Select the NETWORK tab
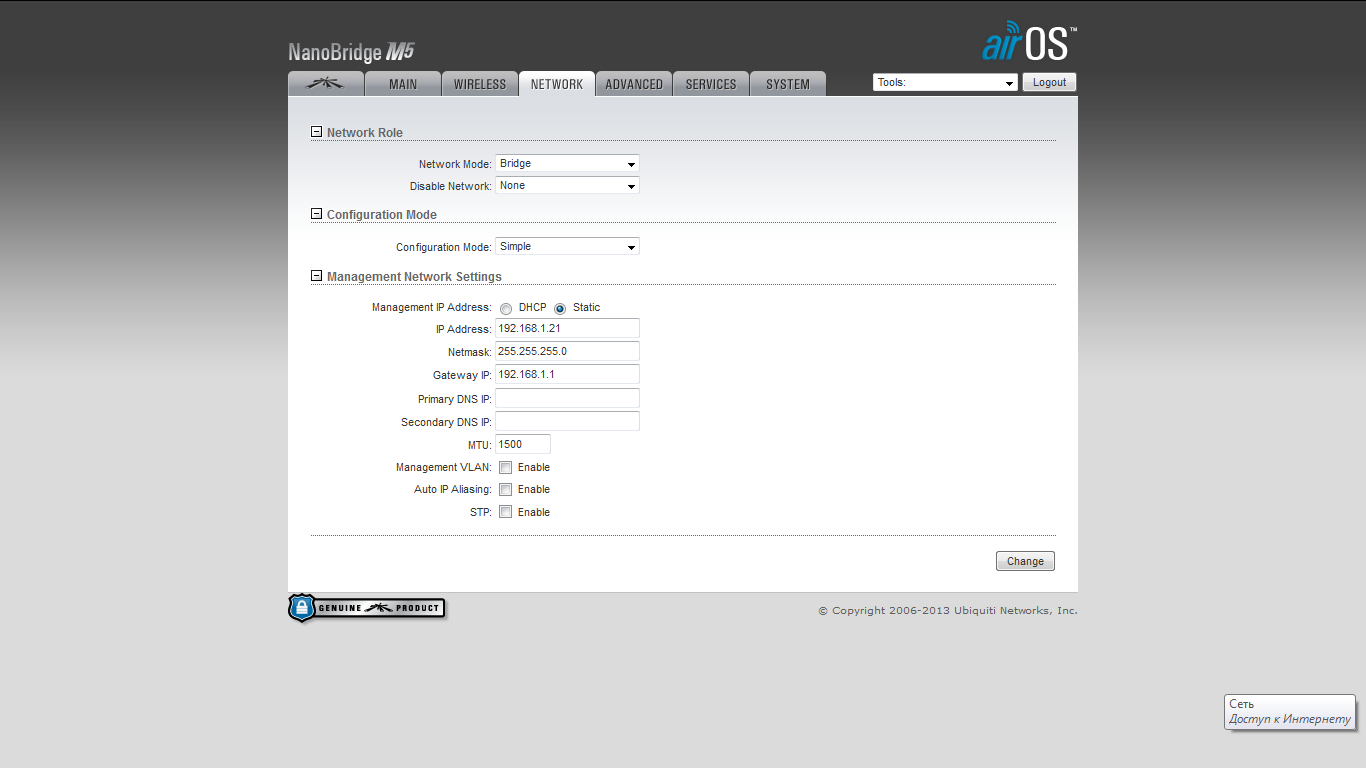Image resolution: width=1366 pixels, height=768 pixels. (557, 84)
